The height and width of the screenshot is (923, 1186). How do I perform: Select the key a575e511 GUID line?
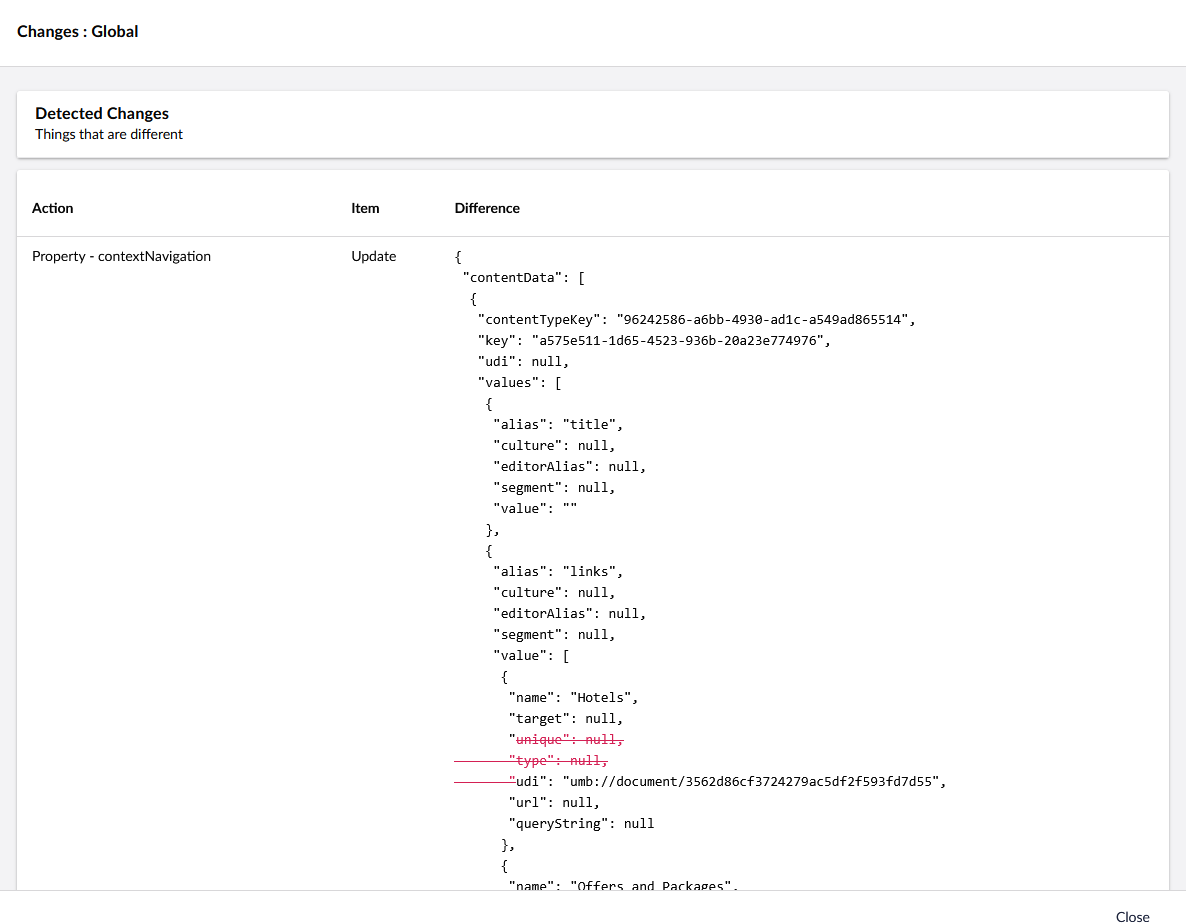coord(654,341)
